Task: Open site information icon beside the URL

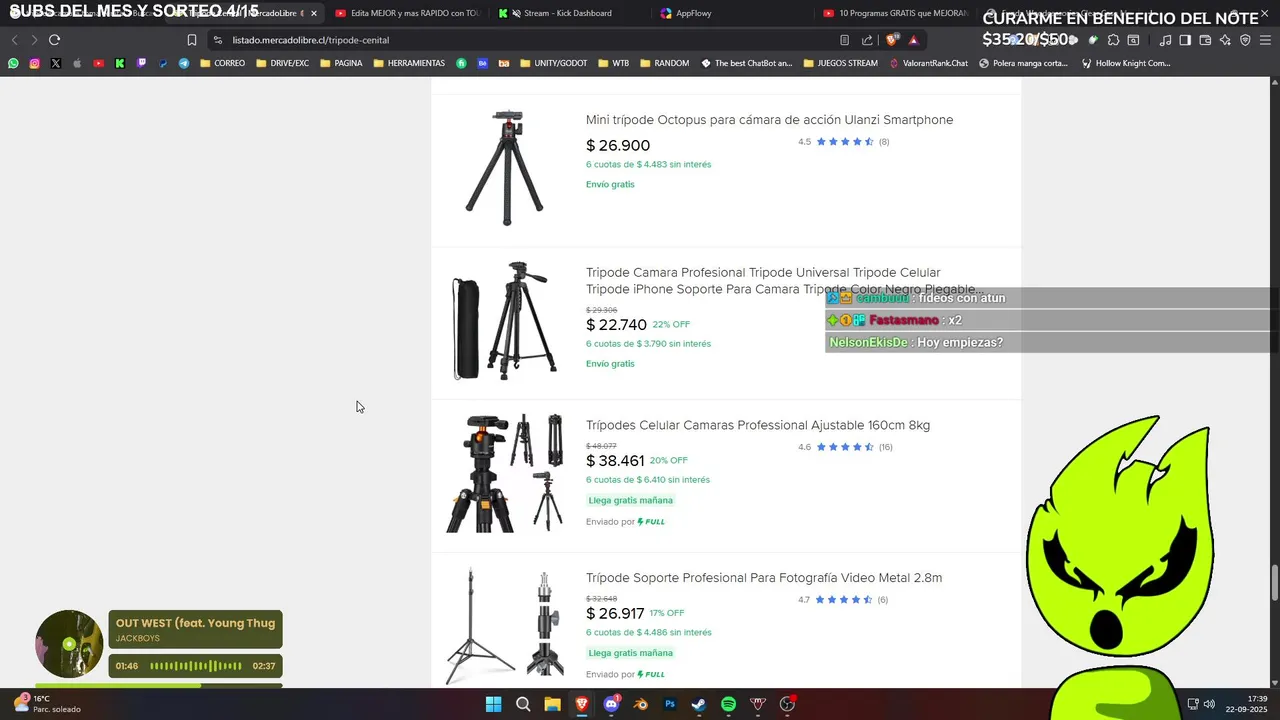Action: click(218, 40)
